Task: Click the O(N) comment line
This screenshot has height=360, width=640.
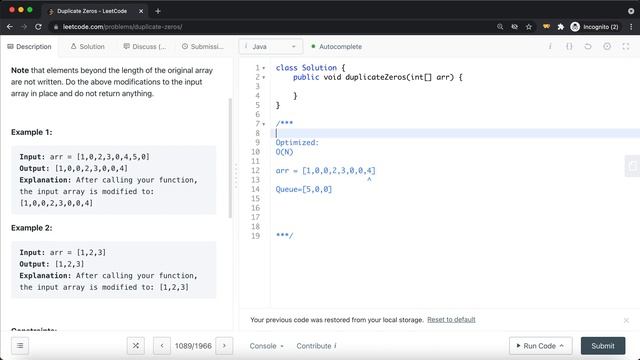Action: pos(284,152)
